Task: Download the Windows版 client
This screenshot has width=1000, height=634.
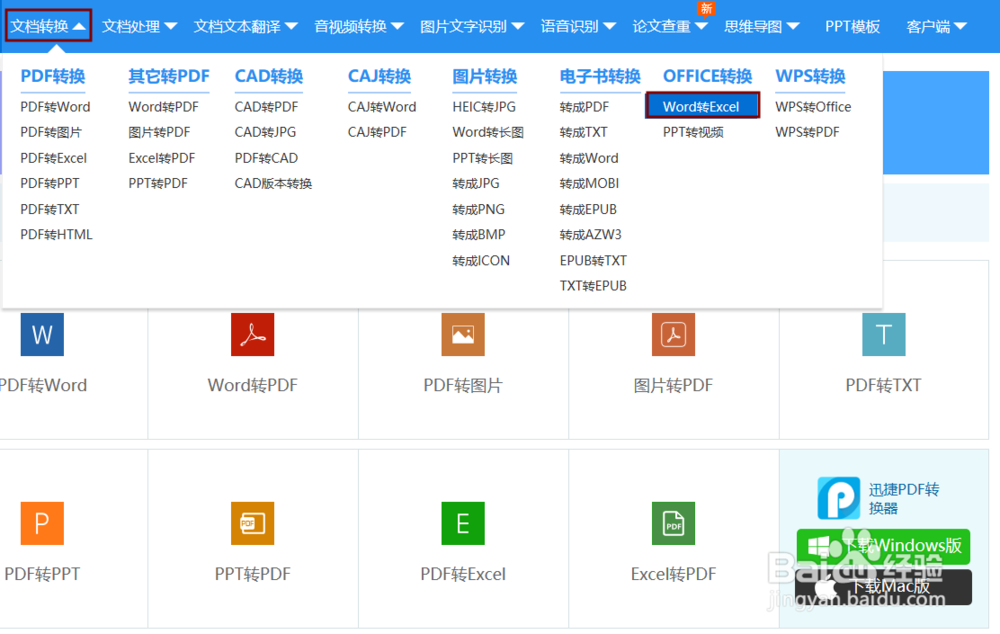Action: [x=883, y=546]
